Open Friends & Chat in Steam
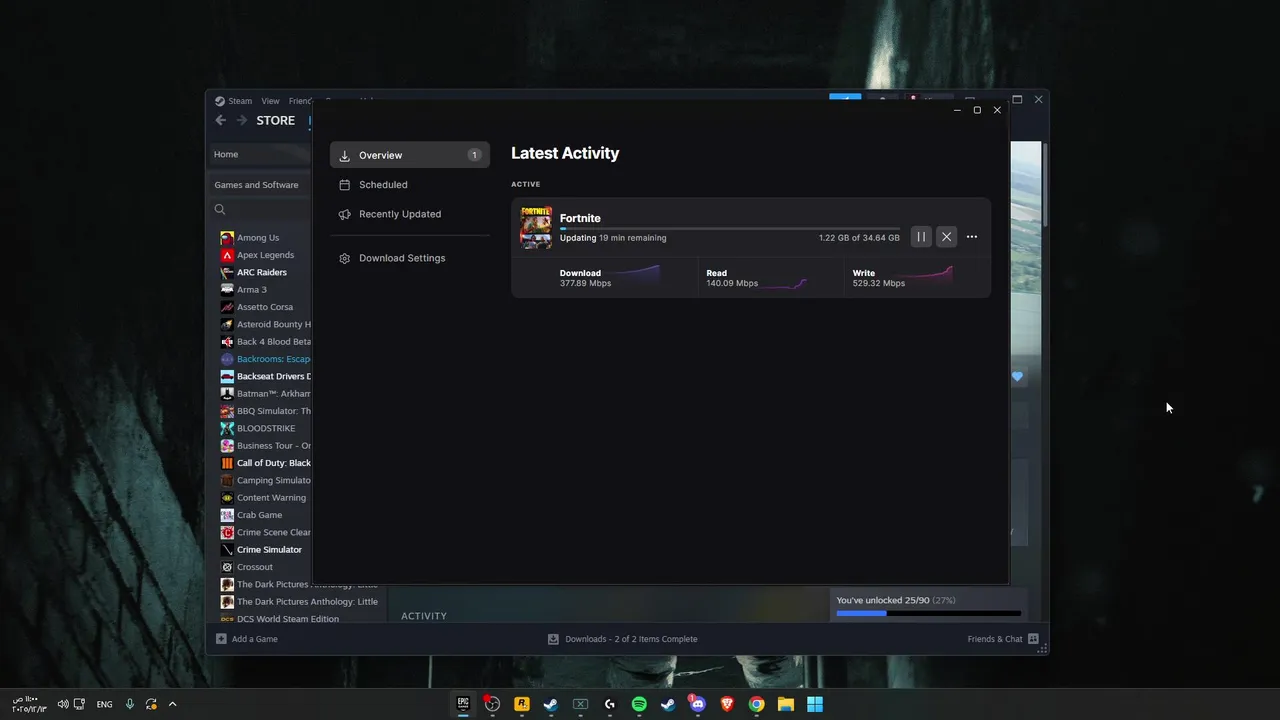The image size is (1280, 720). 1003,639
